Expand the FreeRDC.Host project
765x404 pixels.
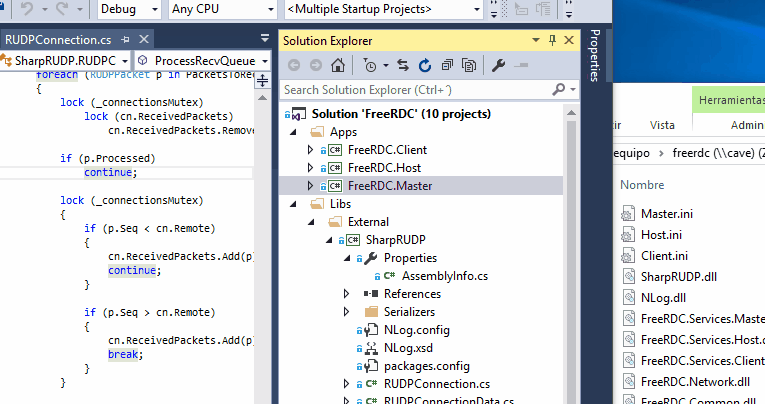tap(310, 168)
